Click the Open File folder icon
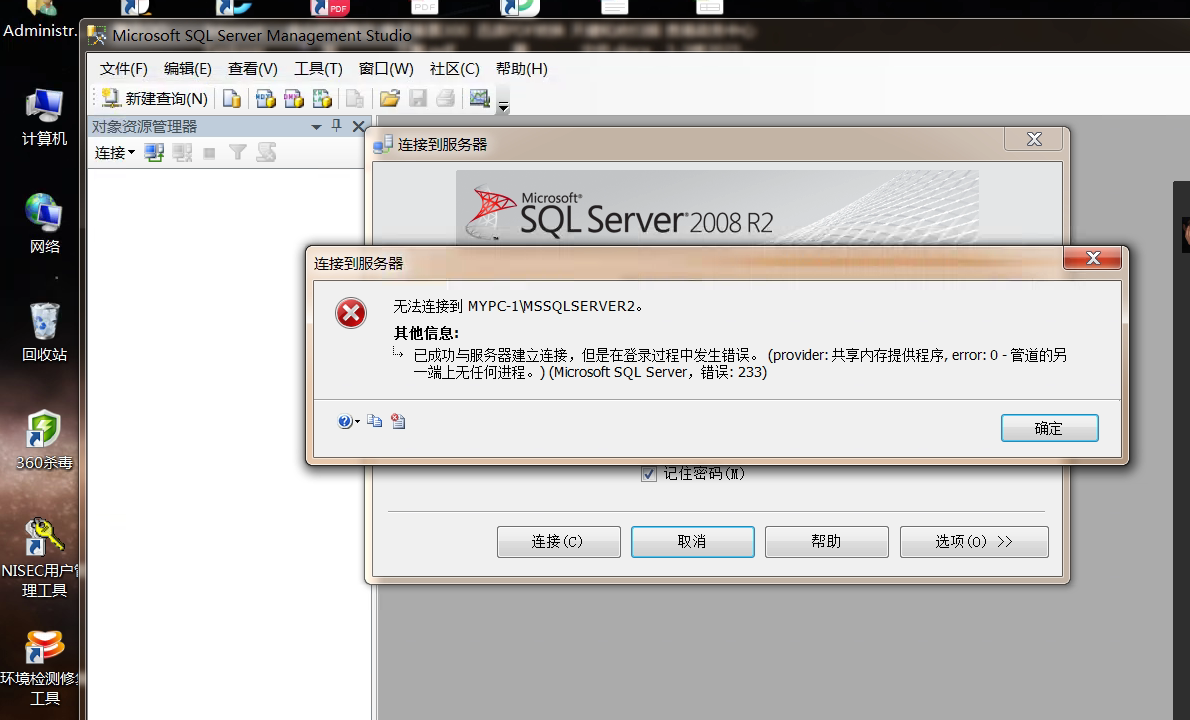The width and height of the screenshot is (1190, 720). click(x=389, y=99)
